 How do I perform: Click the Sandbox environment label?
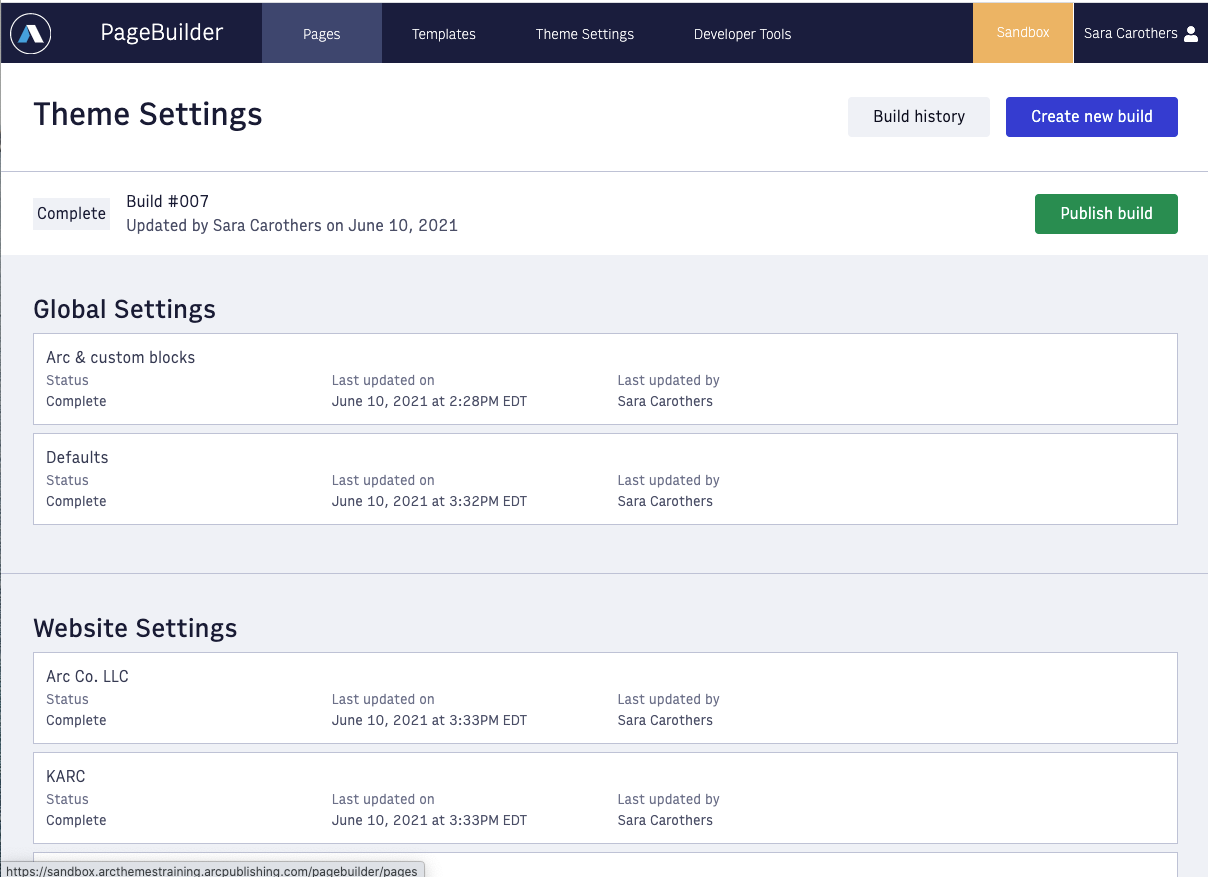pyautogui.click(x=1023, y=33)
